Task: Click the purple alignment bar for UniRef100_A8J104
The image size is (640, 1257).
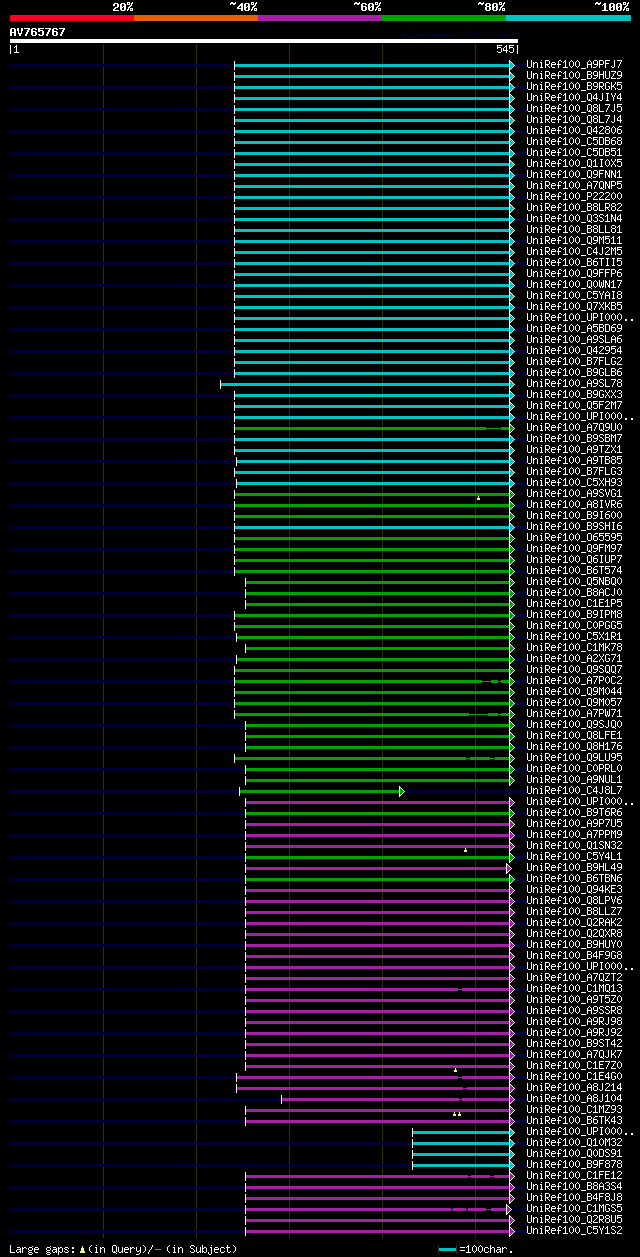Action: [x=395, y=1098]
